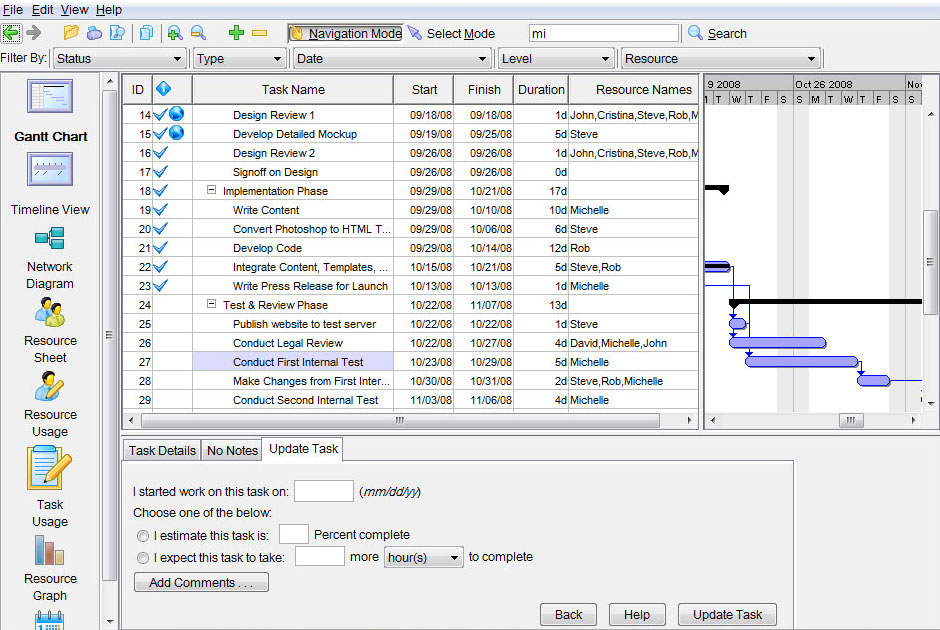Enable Select Mode
Viewport: 940px width, 630px height.
[452, 34]
